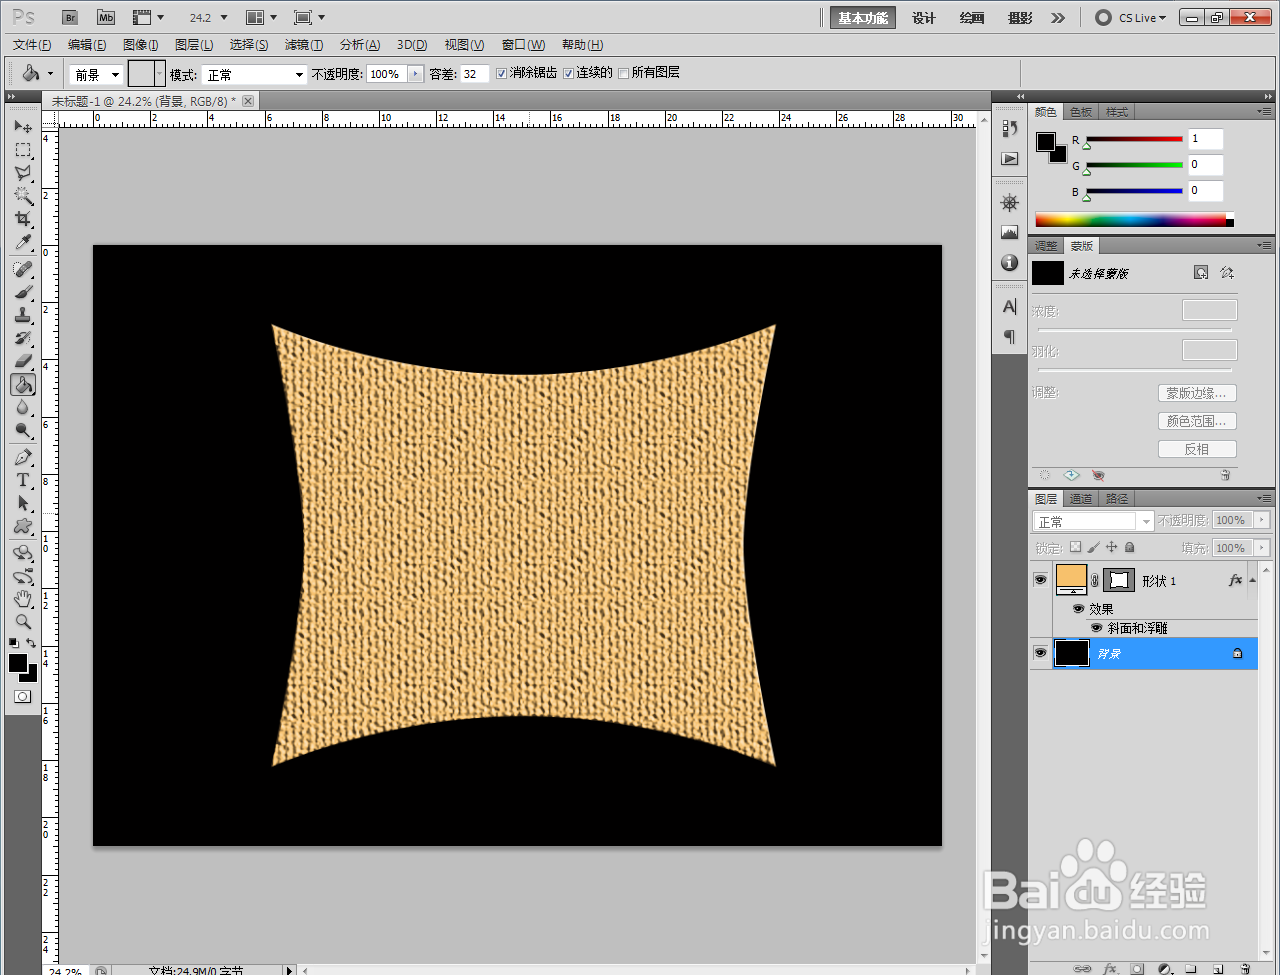Open options bar 不透明度 slider arrow
The image size is (1280, 975).
coord(415,74)
